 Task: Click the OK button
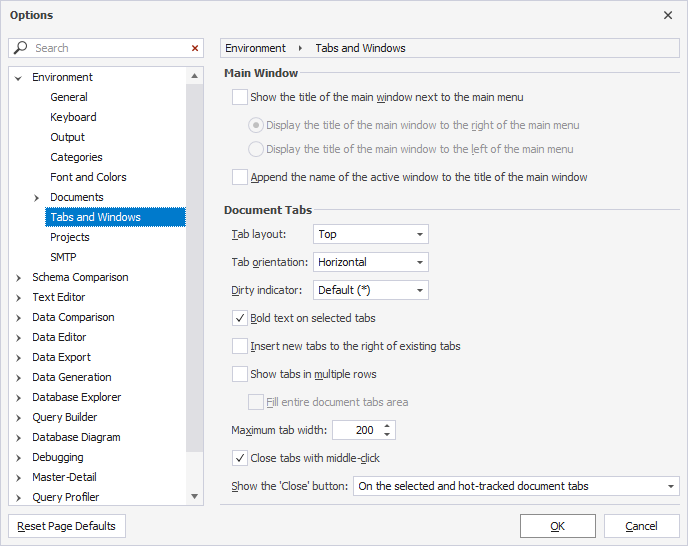click(557, 526)
